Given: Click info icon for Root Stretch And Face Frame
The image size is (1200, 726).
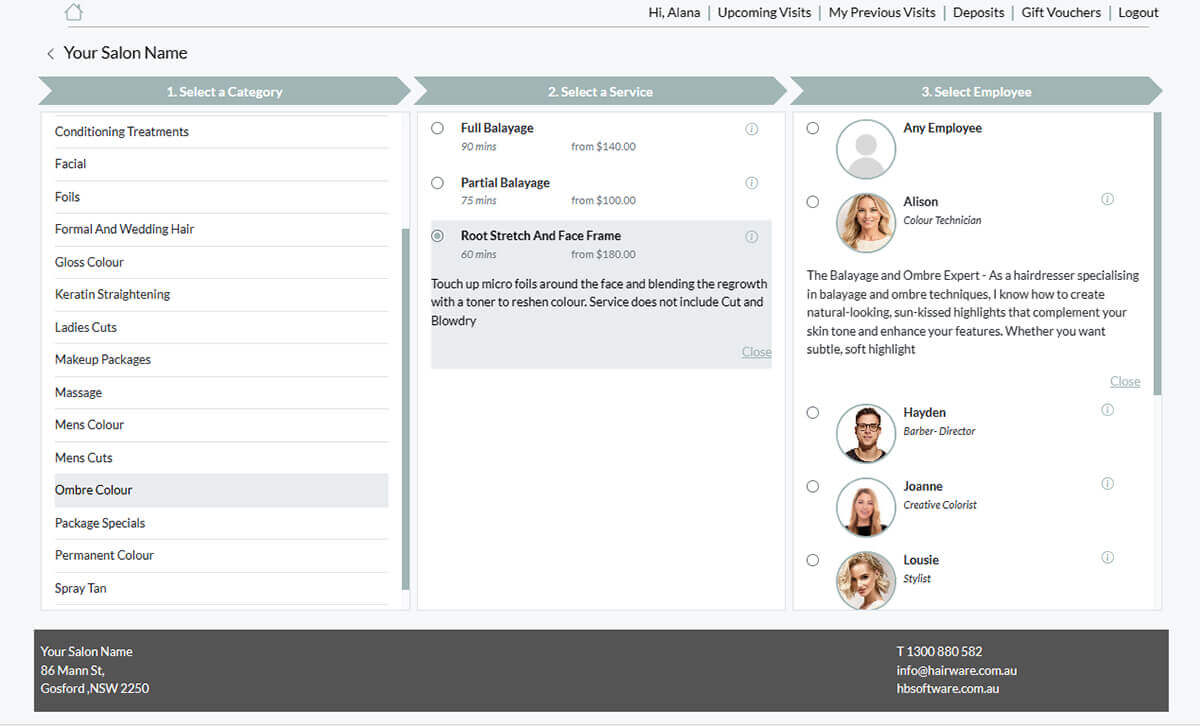Looking at the screenshot, I should (752, 237).
